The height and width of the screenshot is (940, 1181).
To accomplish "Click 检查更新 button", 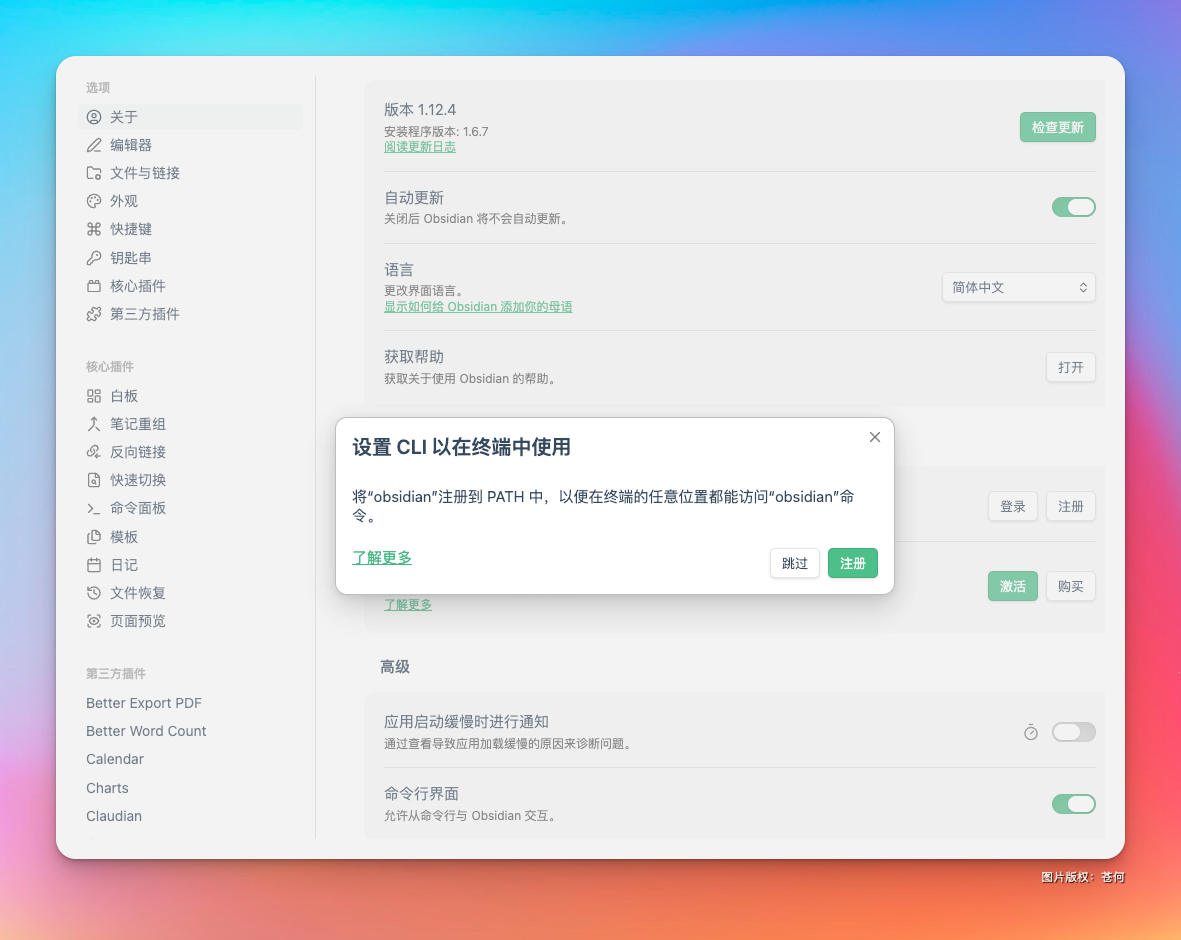I will [x=1057, y=127].
